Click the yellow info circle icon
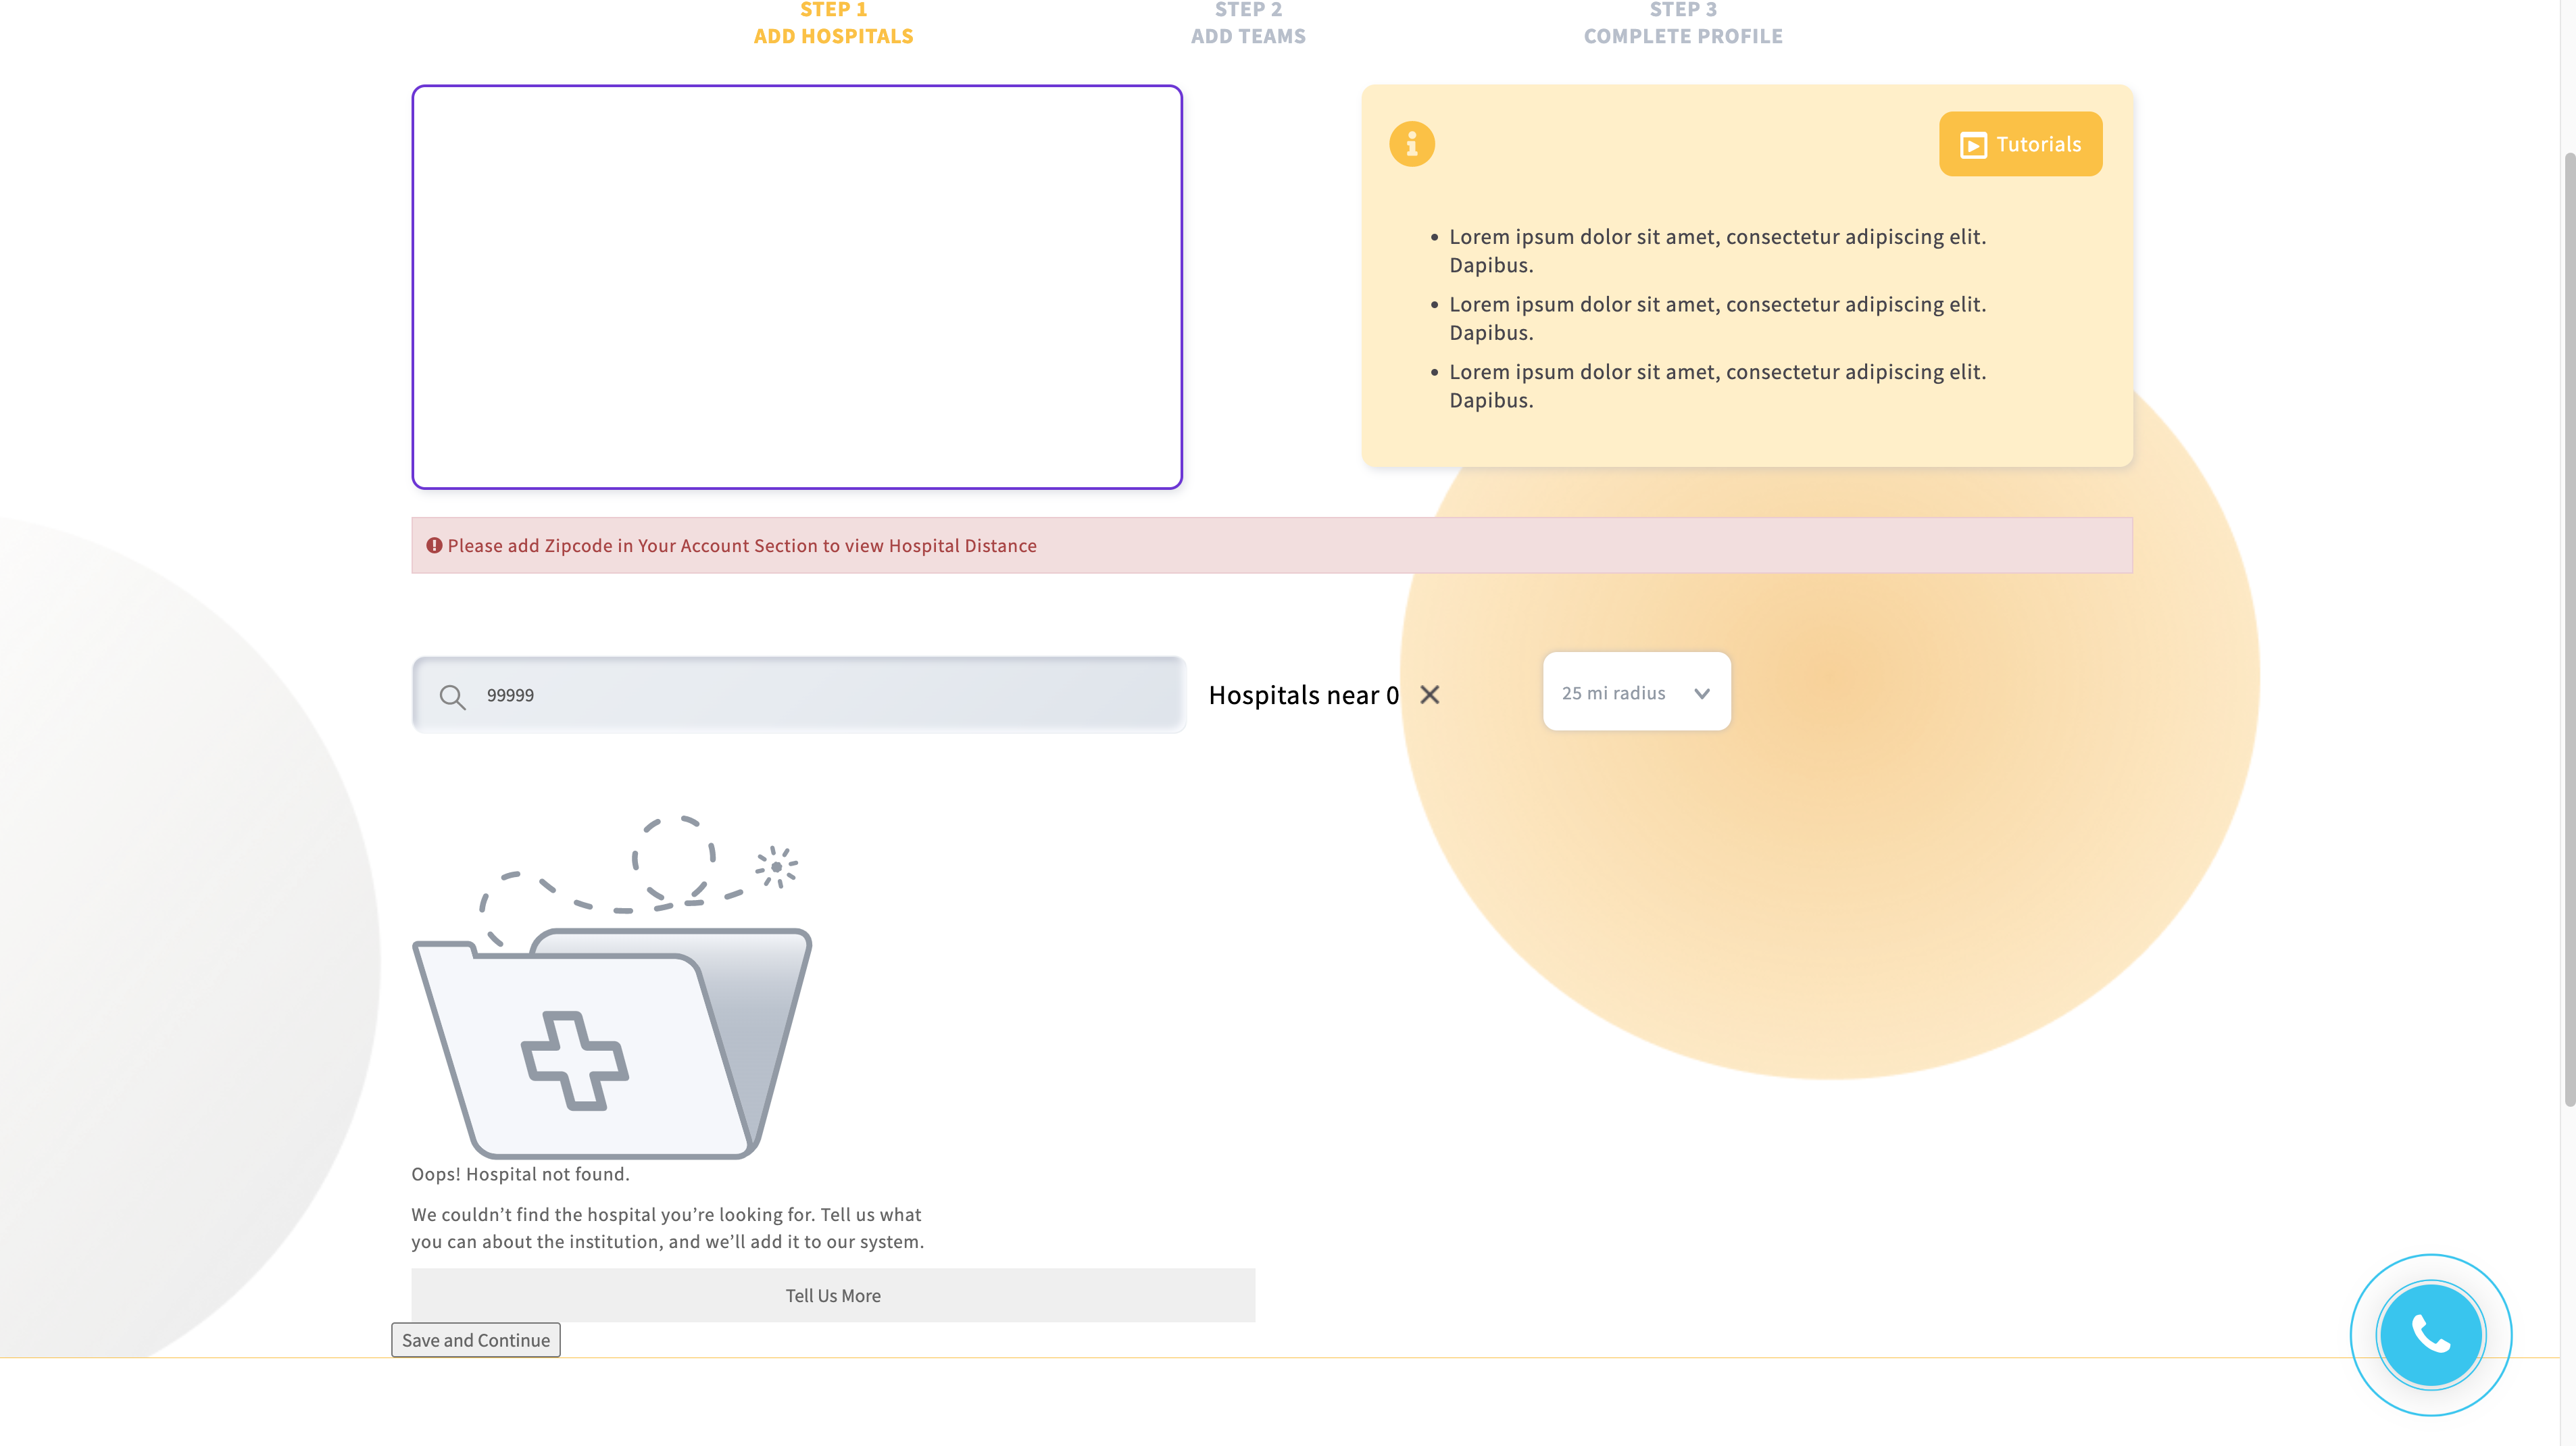 click(1411, 144)
